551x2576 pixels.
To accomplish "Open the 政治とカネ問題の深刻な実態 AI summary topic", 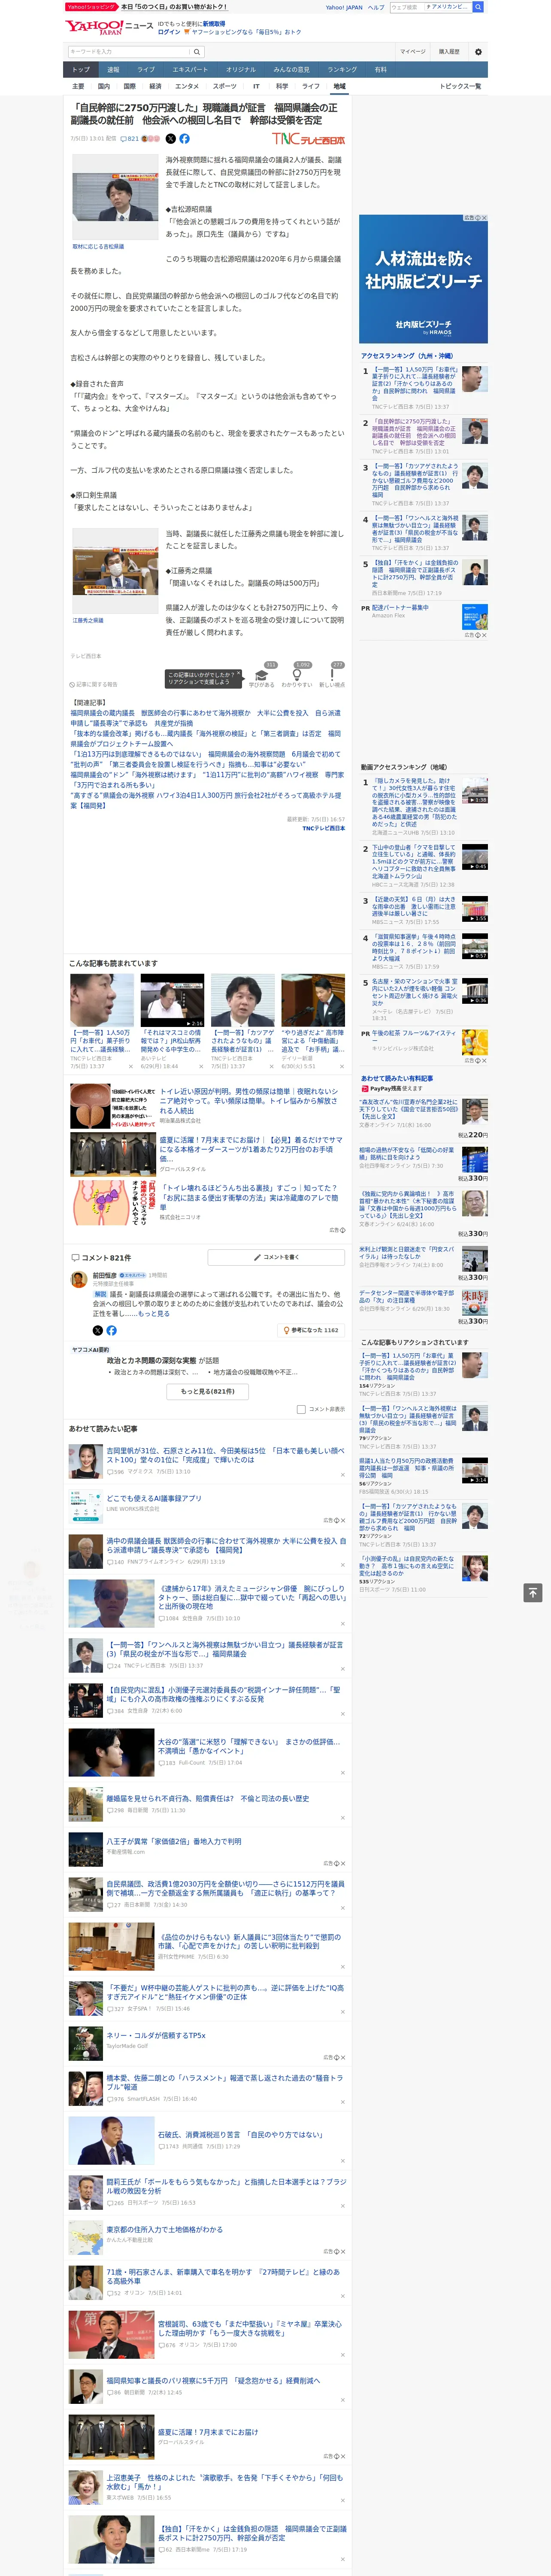I will click(152, 1360).
